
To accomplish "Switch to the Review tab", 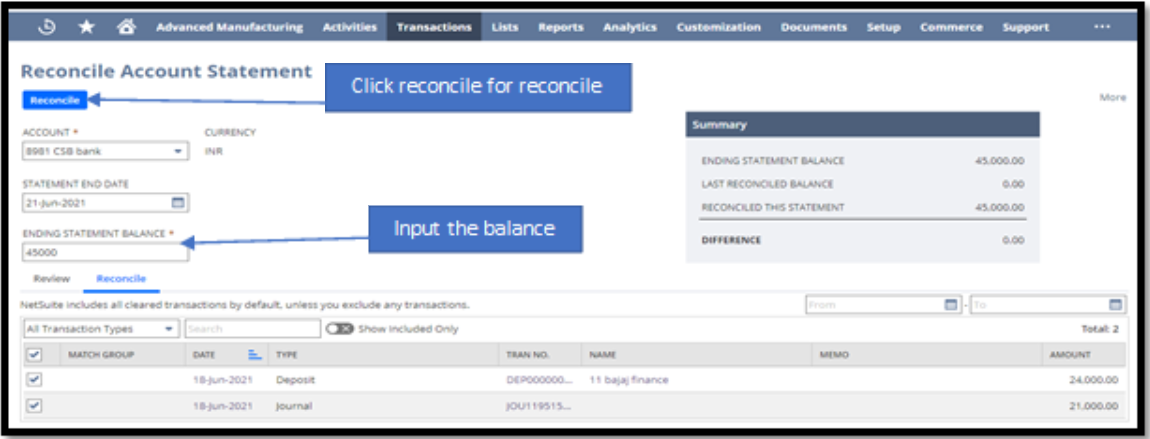I will point(51,279).
